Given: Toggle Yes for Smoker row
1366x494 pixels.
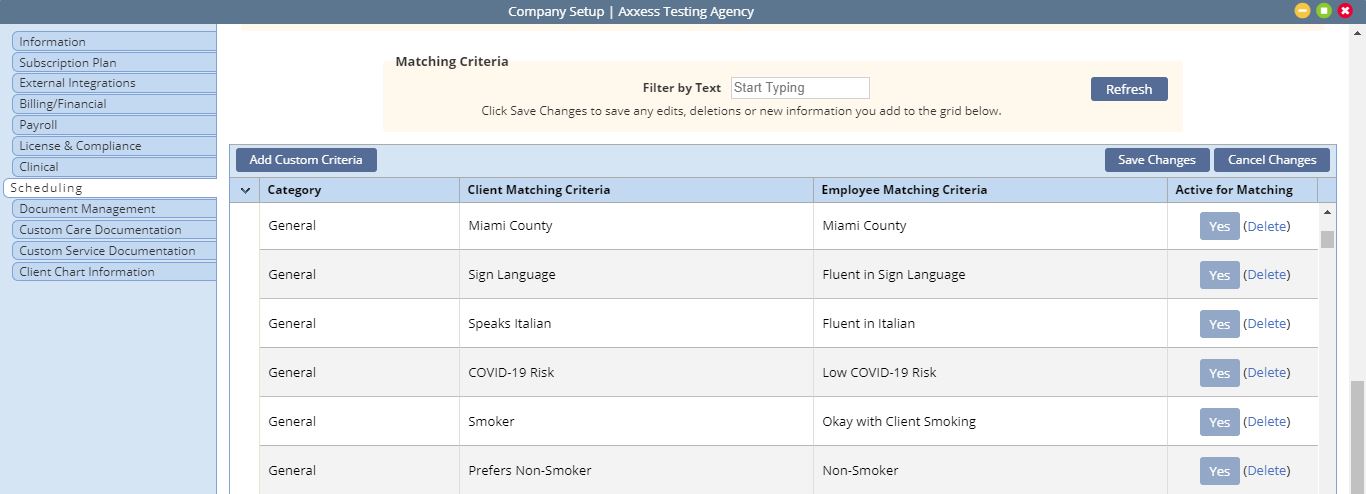Looking at the screenshot, I should click(x=1219, y=422).
